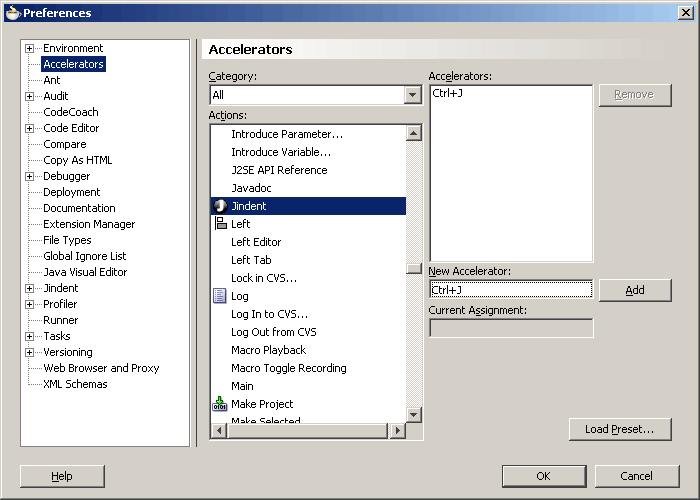This screenshot has width=700, height=500.
Task: Expand the Environment tree node
Action: (x=30, y=48)
